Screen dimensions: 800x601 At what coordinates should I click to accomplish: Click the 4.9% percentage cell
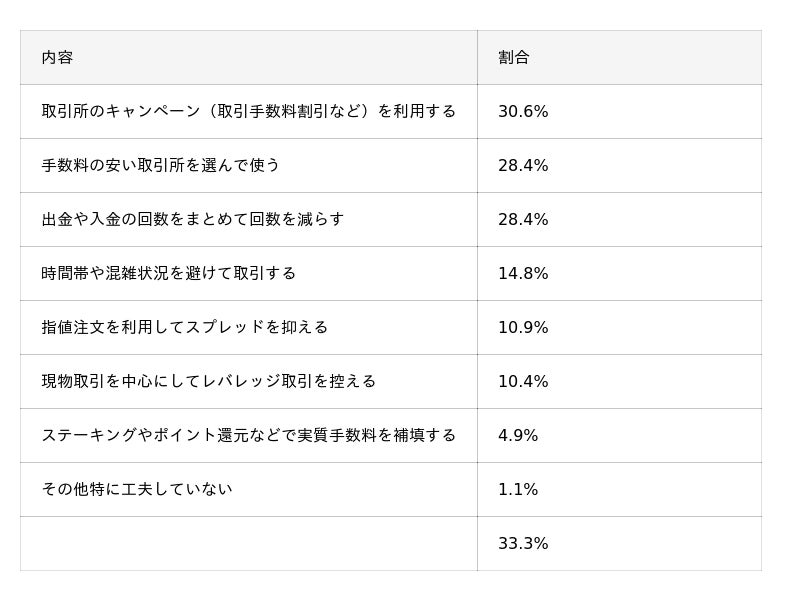click(x=518, y=436)
